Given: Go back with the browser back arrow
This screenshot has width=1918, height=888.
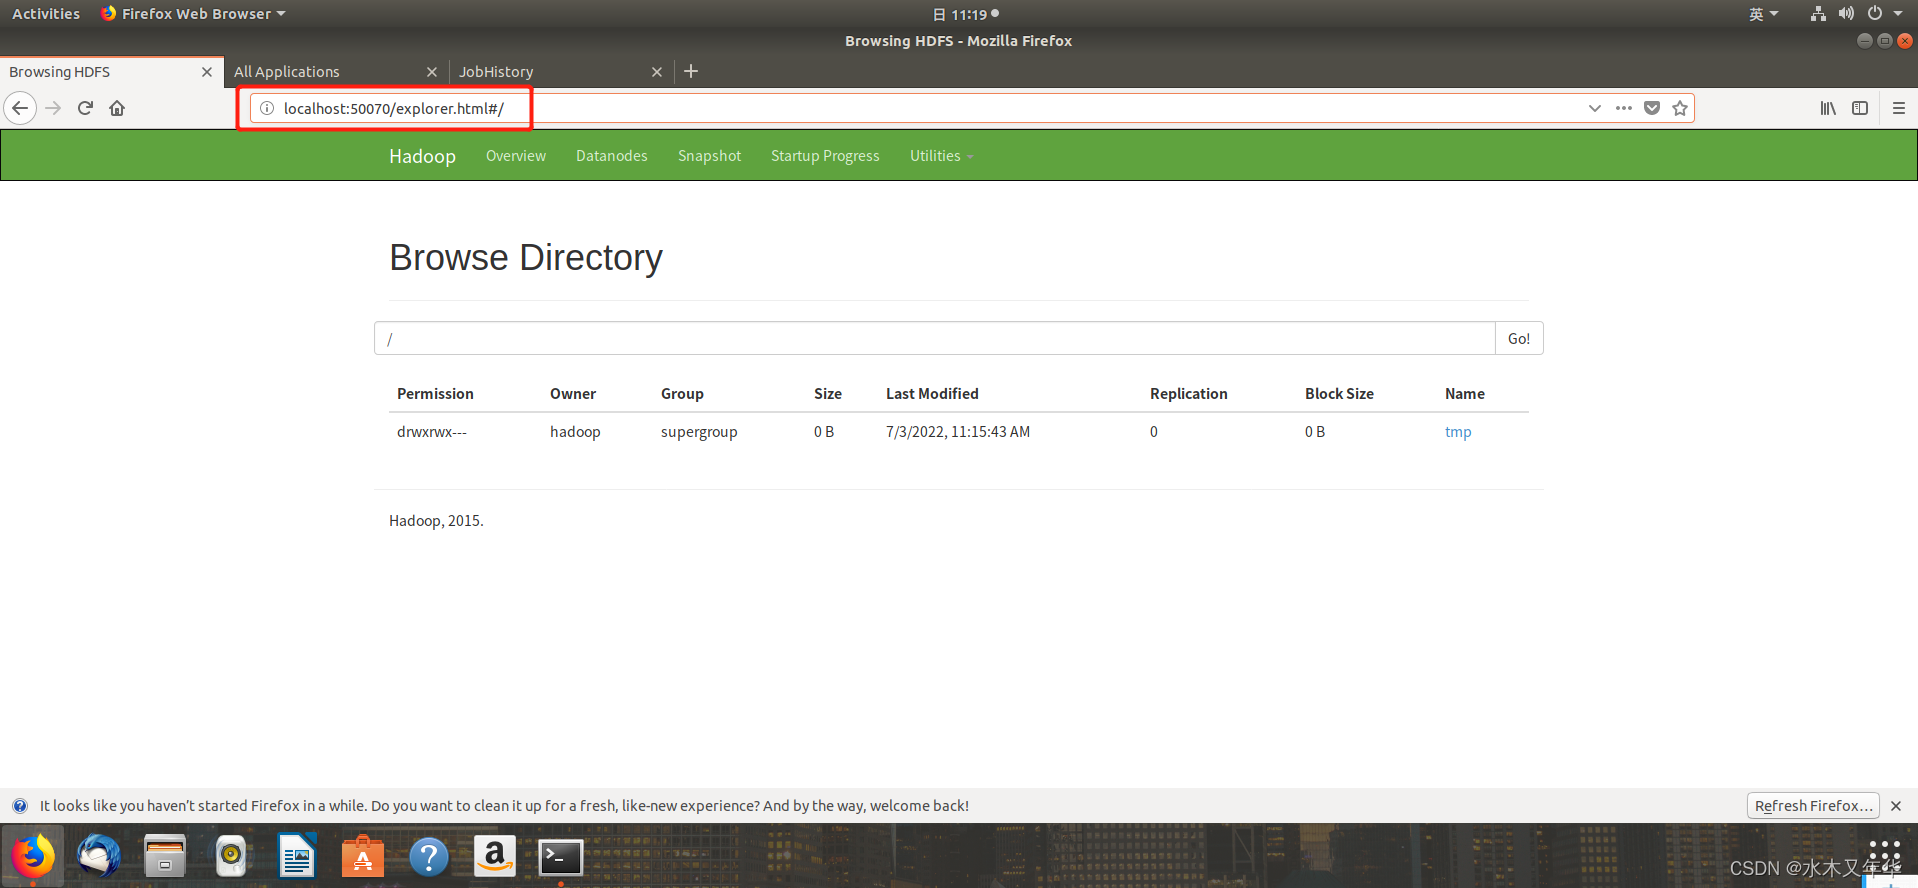Looking at the screenshot, I should pyautogui.click(x=20, y=108).
